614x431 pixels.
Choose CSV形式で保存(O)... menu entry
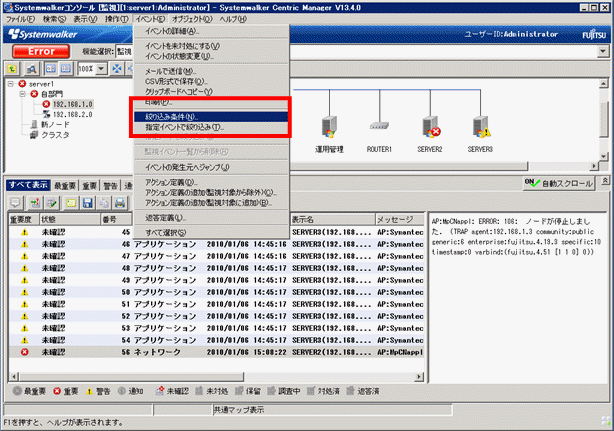(x=211, y=81)
